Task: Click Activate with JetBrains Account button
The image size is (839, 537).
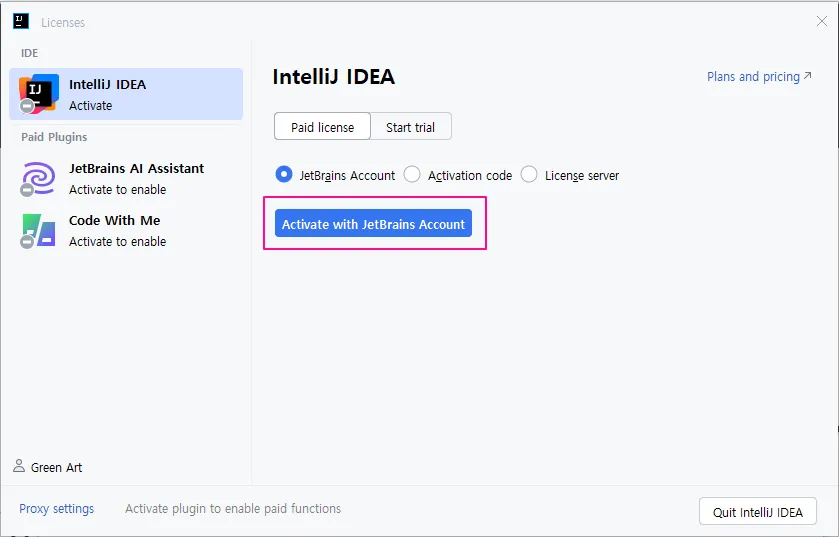Action: pyautogui.click(x=373, y=223)
